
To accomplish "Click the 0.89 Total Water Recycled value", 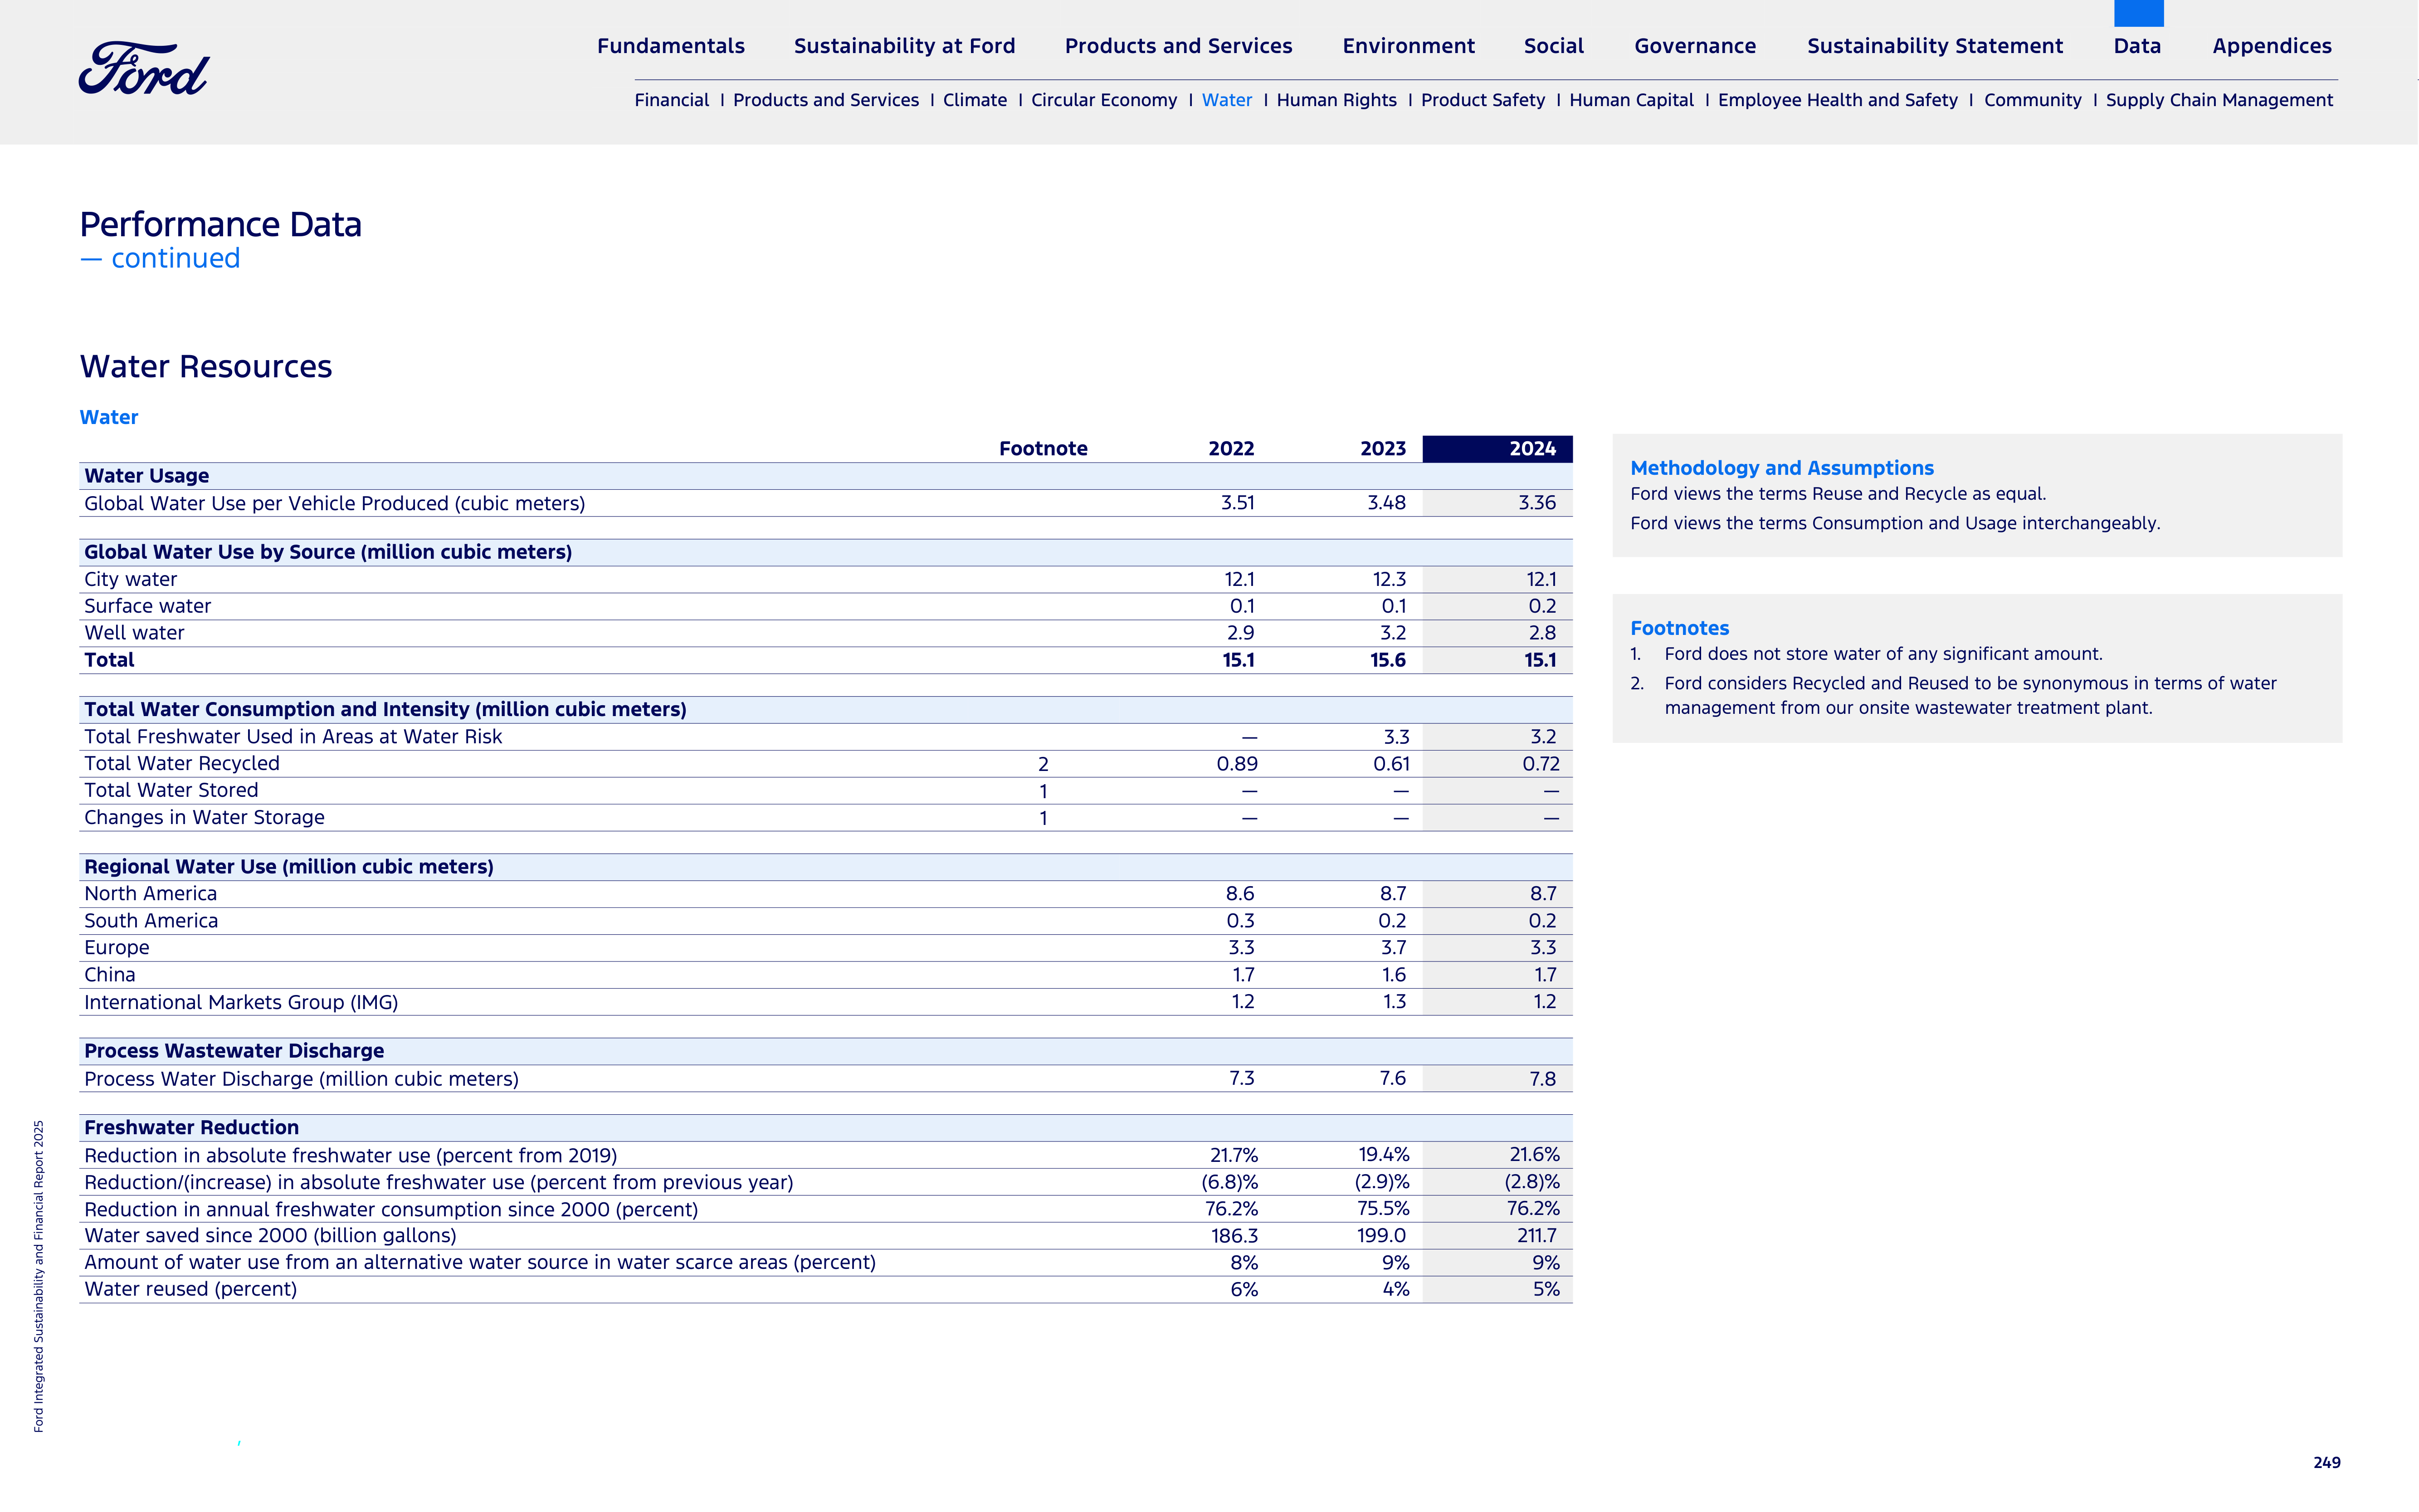I will click(1237, 764).
